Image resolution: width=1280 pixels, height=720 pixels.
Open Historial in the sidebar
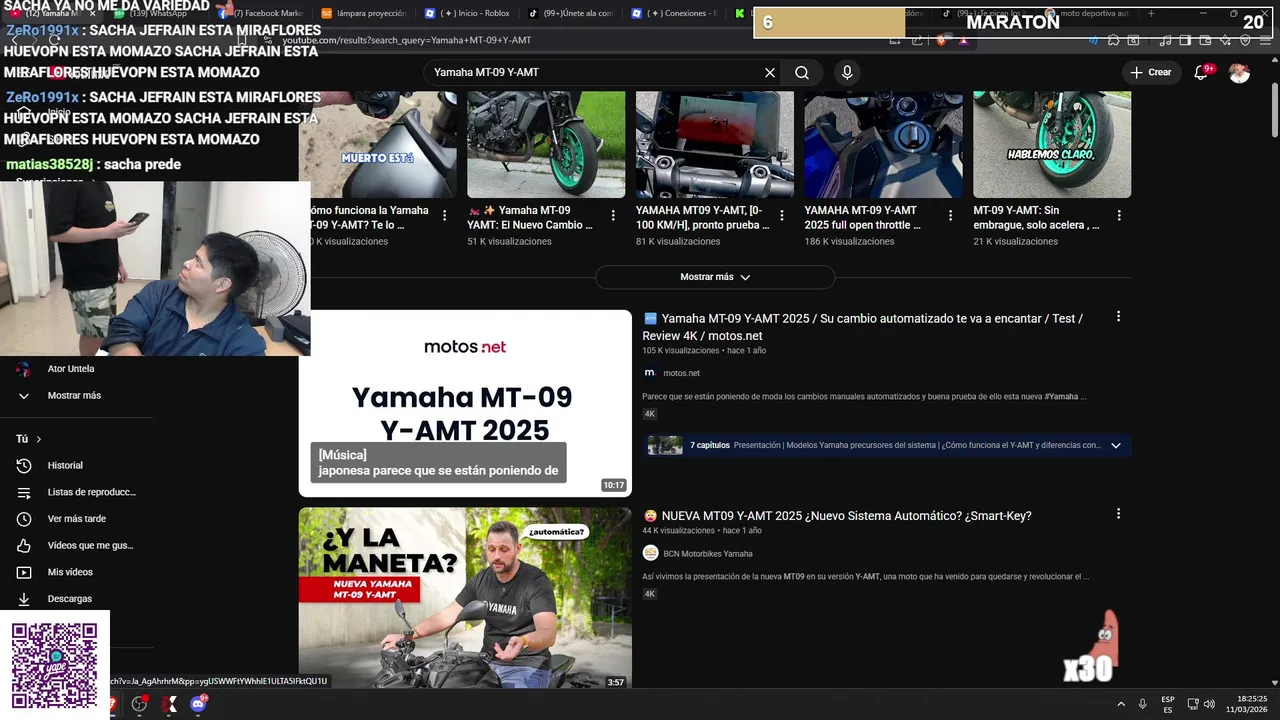pos(65,466)
